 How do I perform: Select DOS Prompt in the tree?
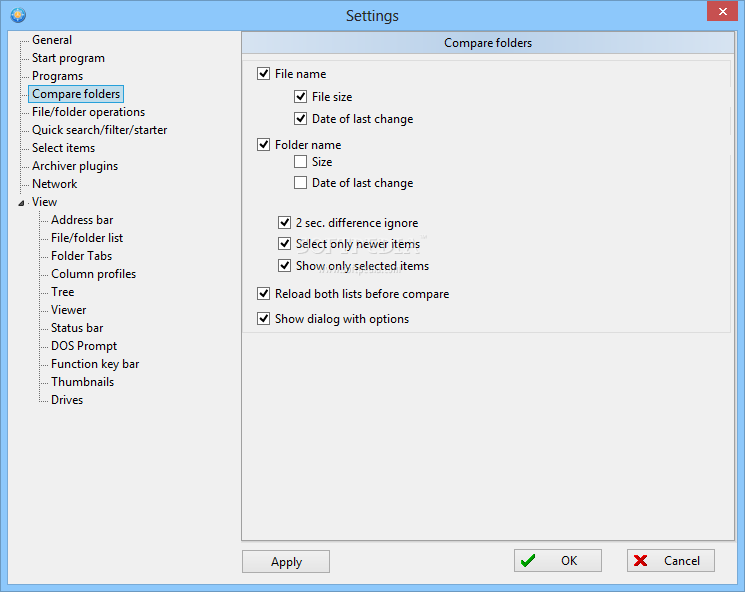pos(84,346)
